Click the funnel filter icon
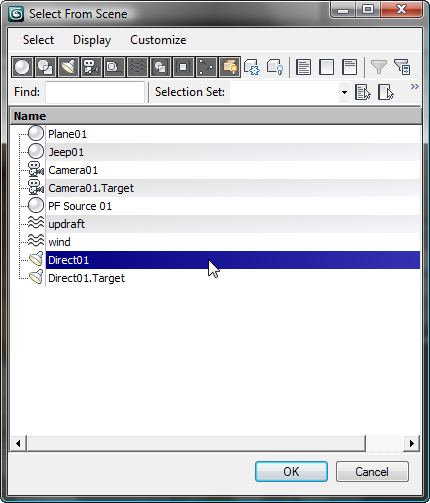 coord(379,67)
